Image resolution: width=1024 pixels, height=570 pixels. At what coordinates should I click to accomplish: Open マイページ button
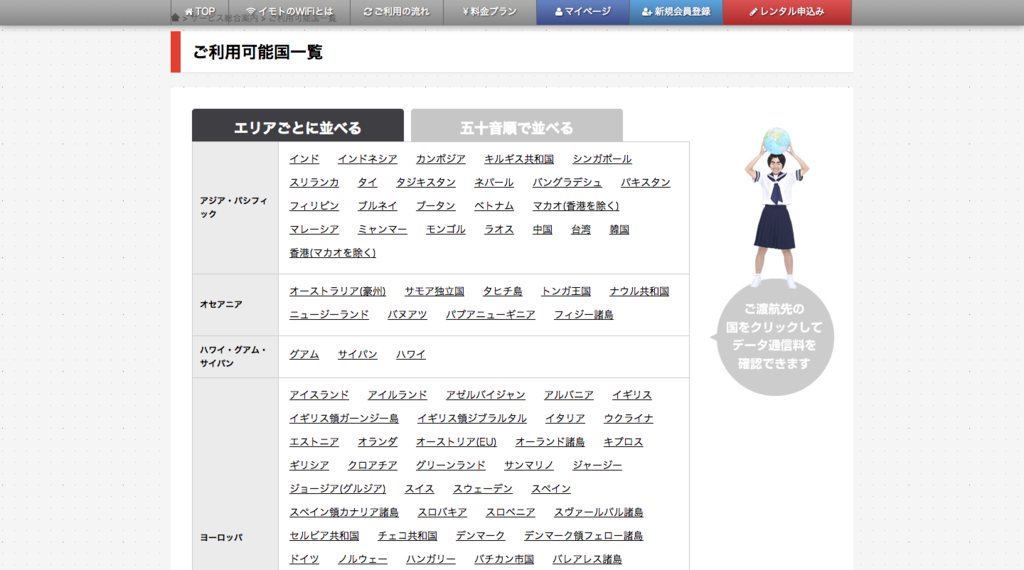click(583, 12)
